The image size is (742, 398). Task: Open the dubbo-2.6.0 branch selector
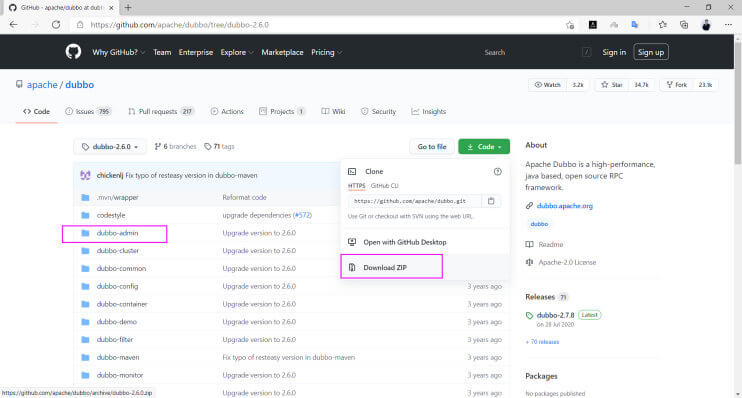point(110,147)
